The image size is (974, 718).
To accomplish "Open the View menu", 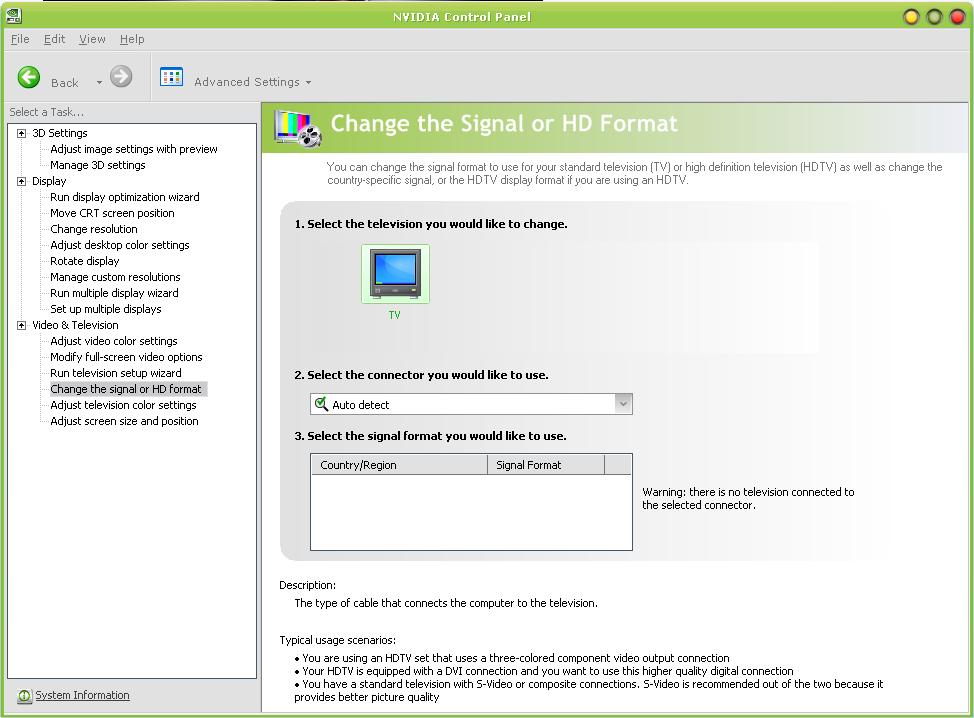I will (92, 39).
